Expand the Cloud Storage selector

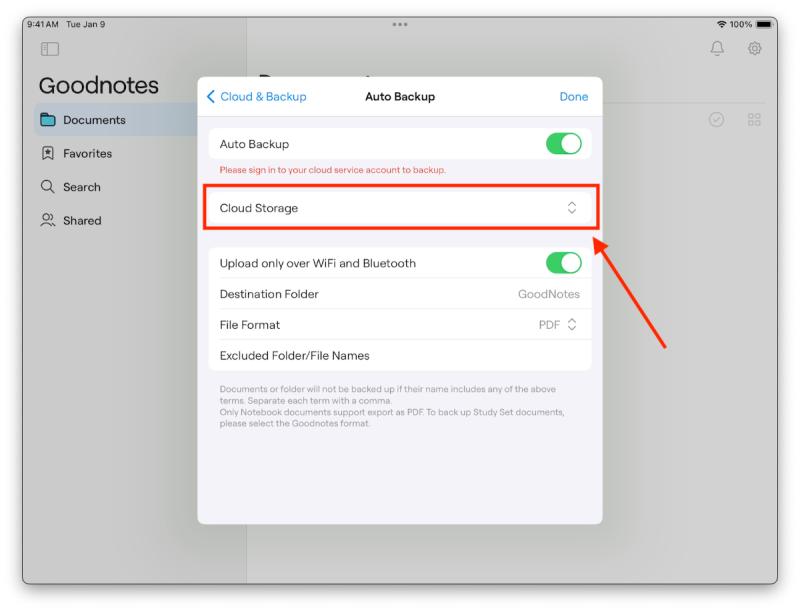click(571, 208)
